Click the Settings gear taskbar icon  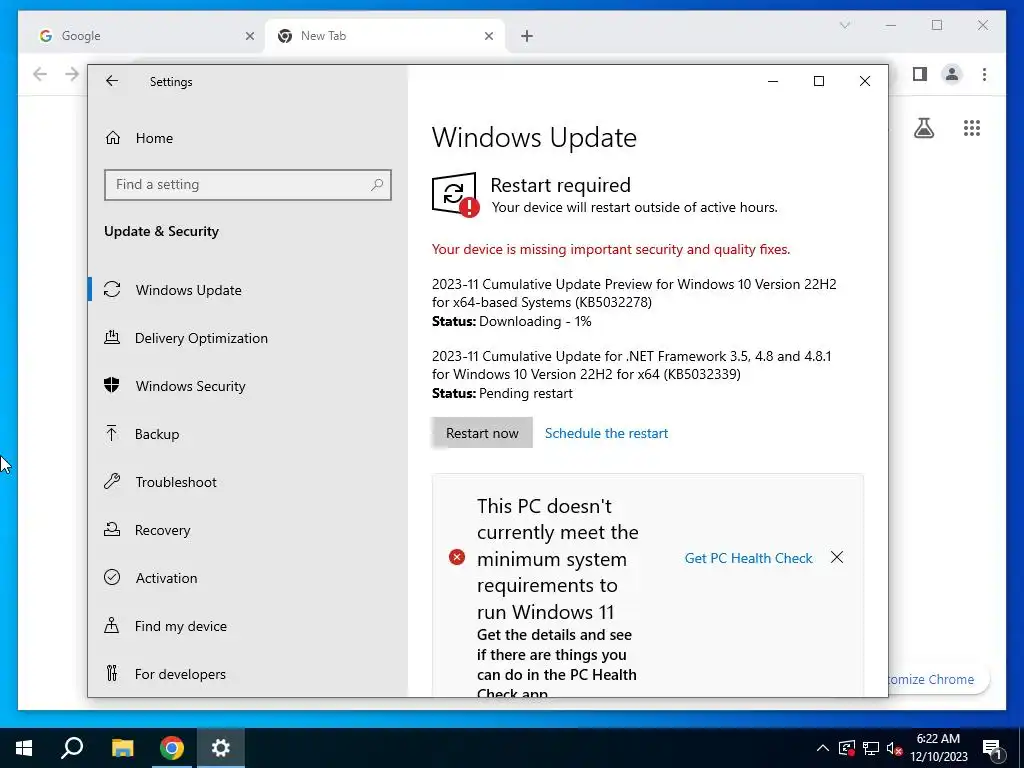coord(221,748)
